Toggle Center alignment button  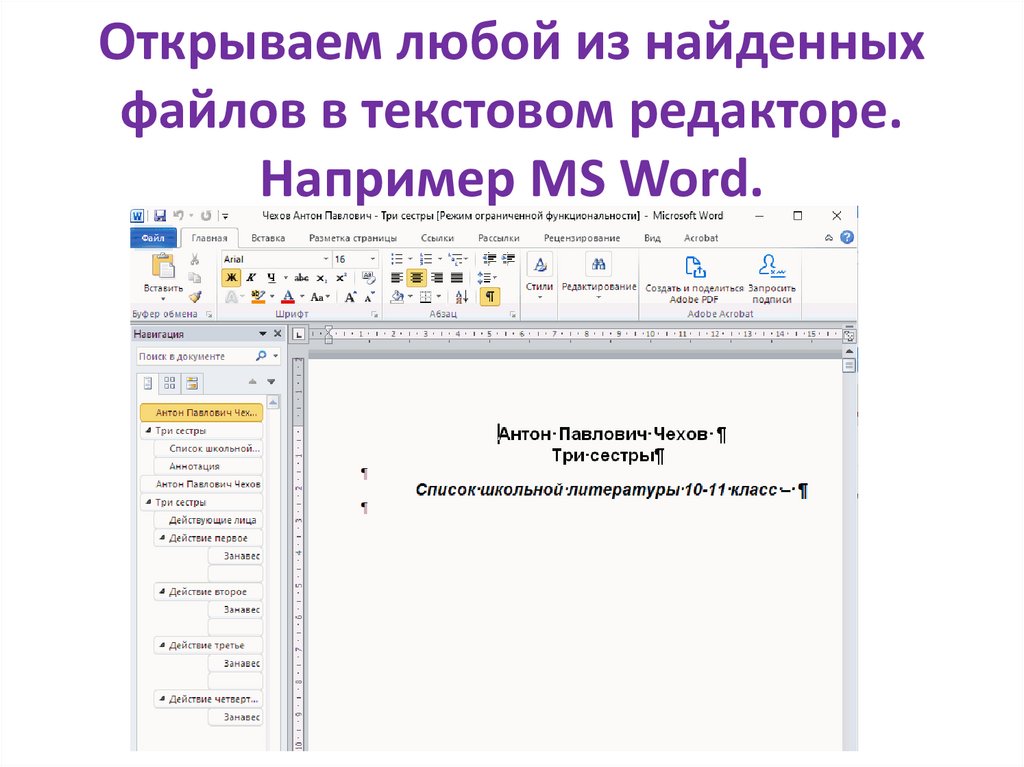416,278
